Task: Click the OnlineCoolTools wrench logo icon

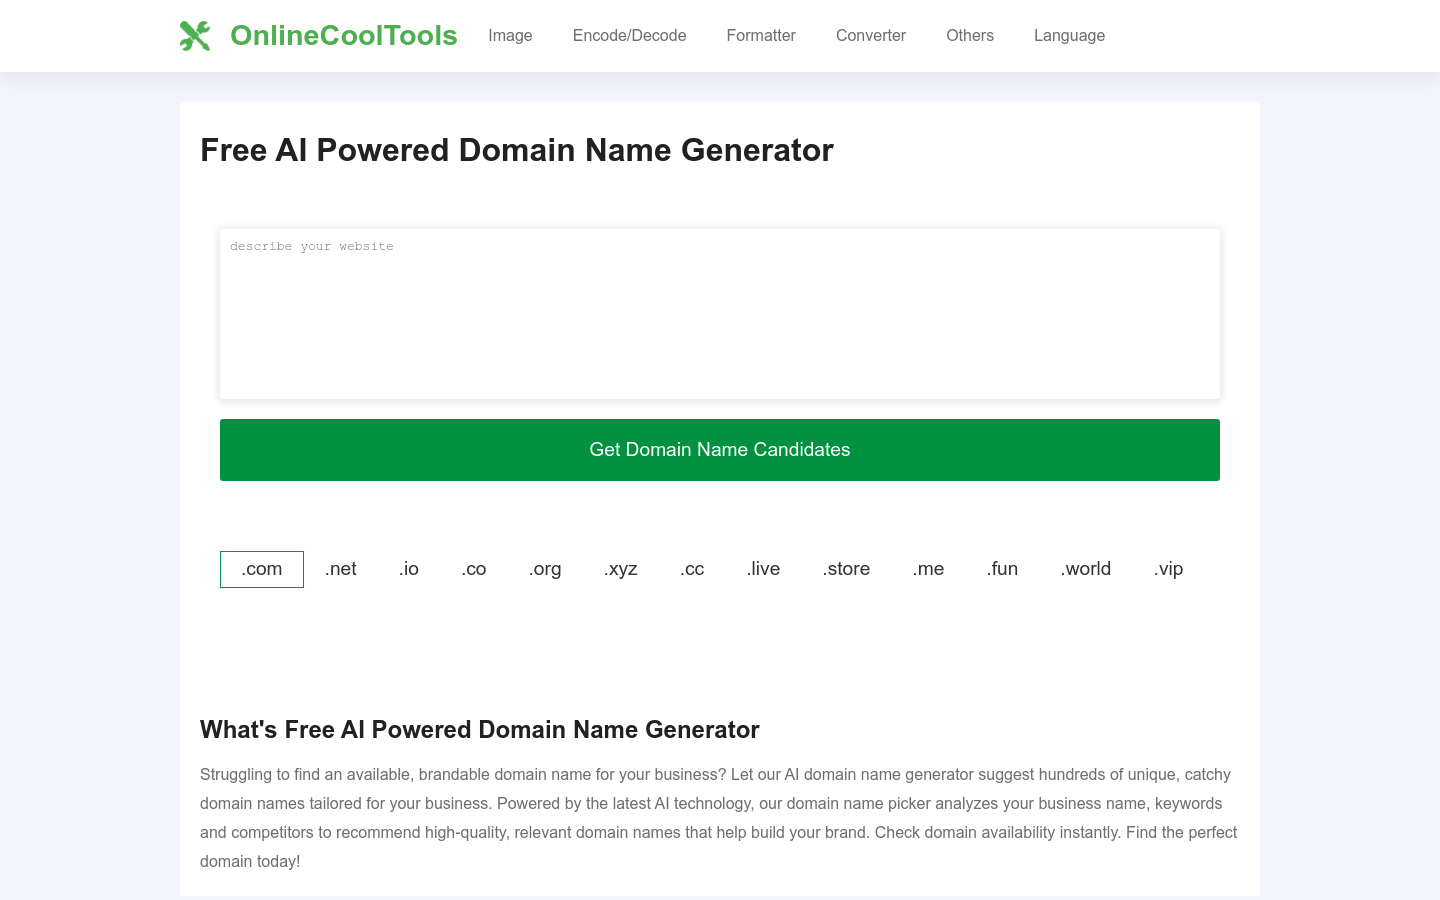Action: pos(195,36)
